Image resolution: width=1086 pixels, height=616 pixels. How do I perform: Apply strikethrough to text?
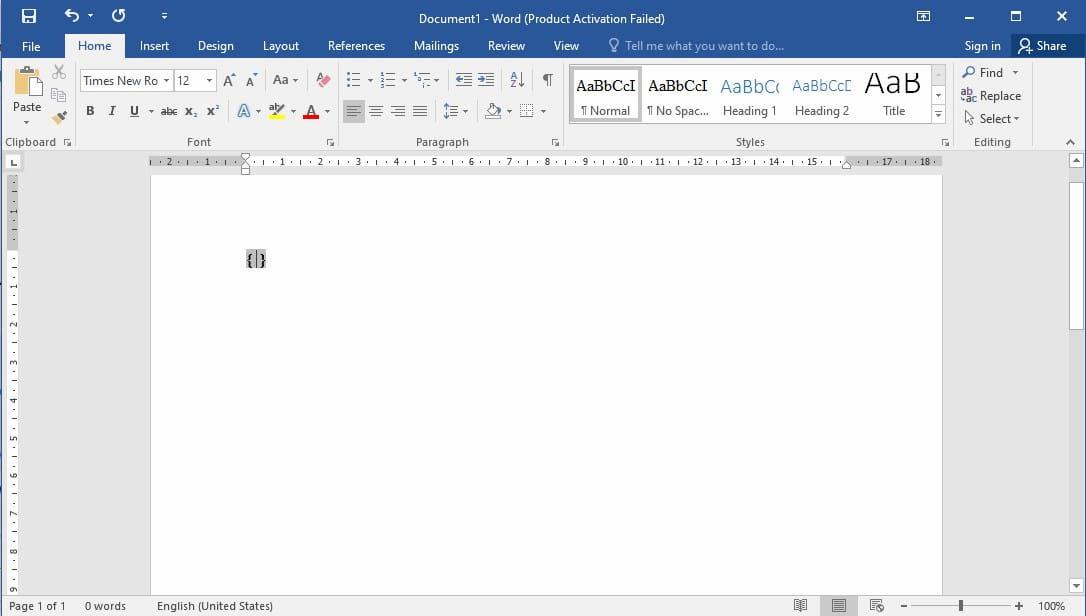click(x=168, y=111)
